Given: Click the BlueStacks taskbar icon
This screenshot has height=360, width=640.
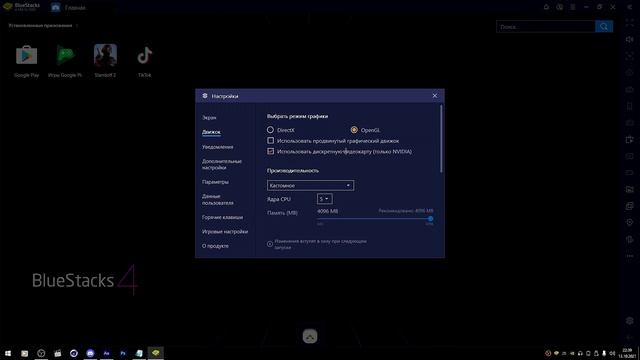Looking at the screenshot, I should [156, 353].
